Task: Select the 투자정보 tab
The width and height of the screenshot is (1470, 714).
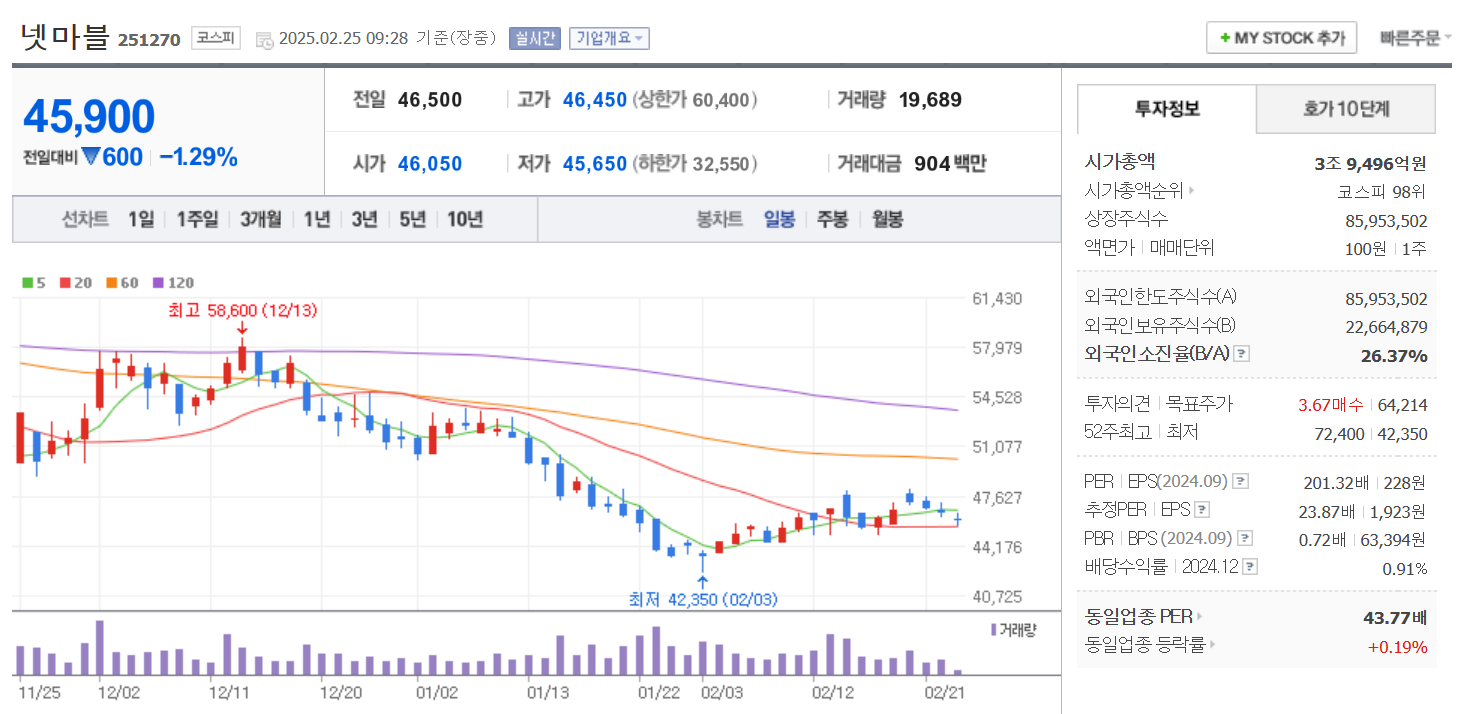Action: pyautogui.click(x=1166, y=109)
